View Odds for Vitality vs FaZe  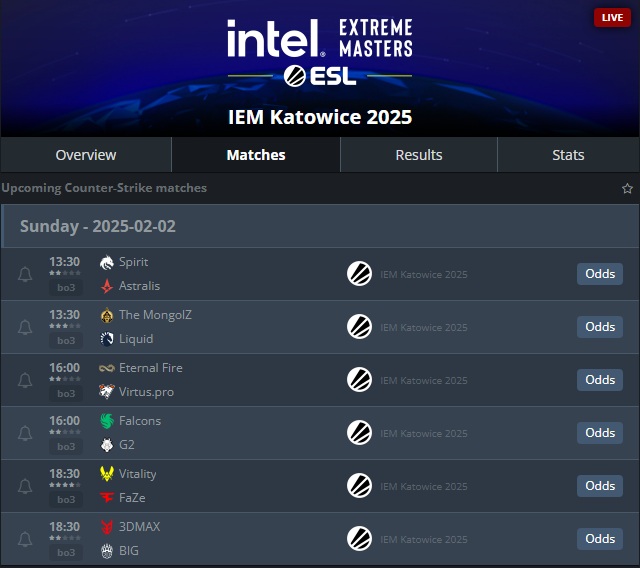600,486
